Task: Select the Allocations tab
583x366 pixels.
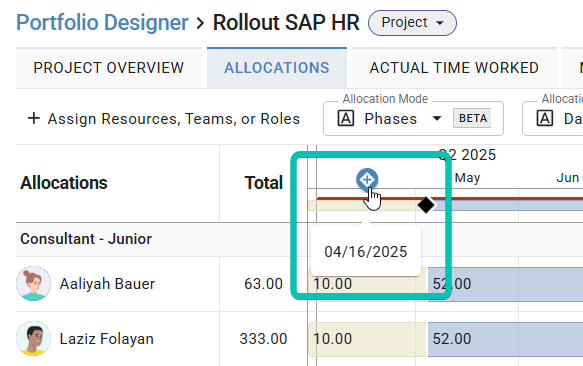Action: [x=277, y=68]
